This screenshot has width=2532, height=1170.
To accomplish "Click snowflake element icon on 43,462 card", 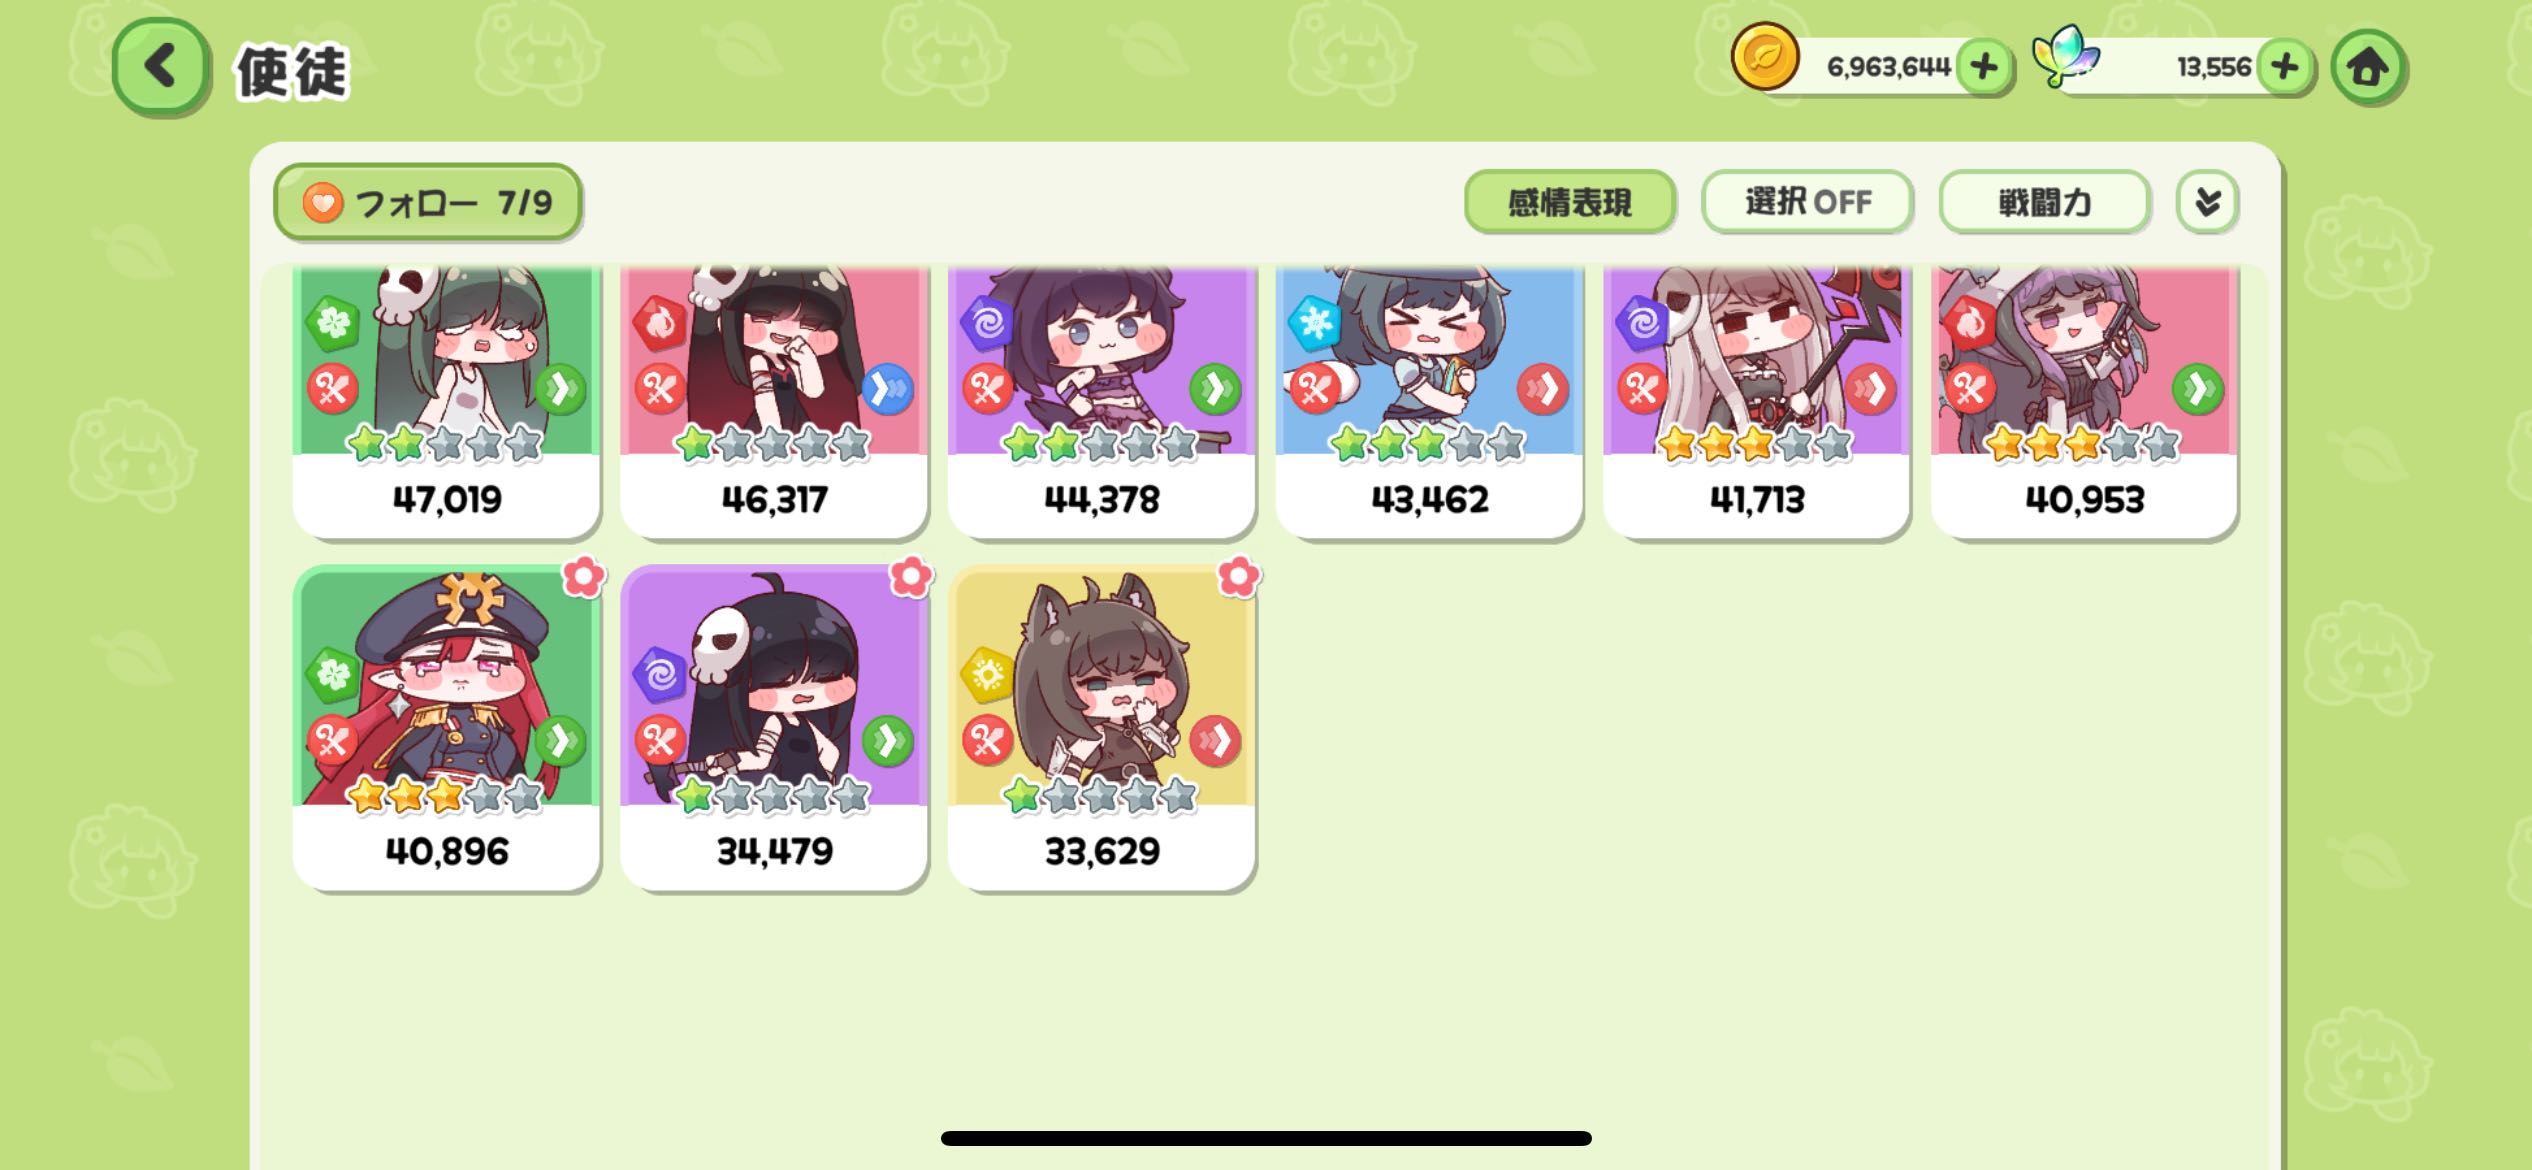I will point(1313,323).
